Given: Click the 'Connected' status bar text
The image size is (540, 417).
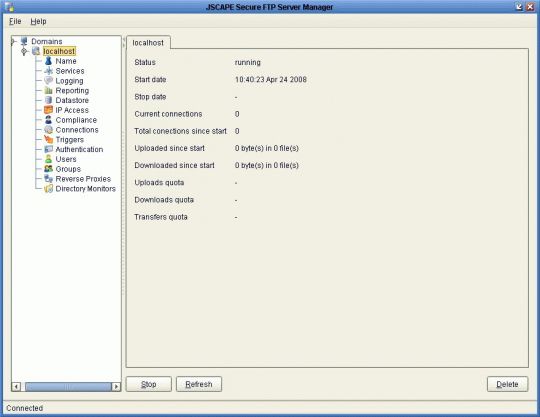Looking at the screenshot, I should [24, 408].
